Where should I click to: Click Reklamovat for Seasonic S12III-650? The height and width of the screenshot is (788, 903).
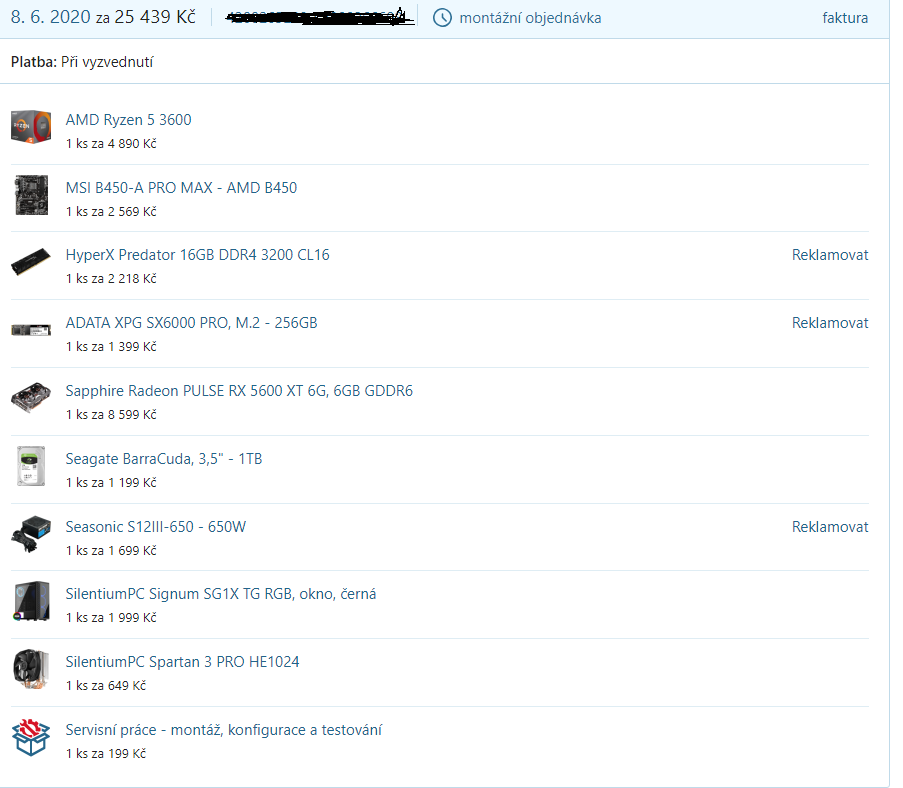(830, 527)
